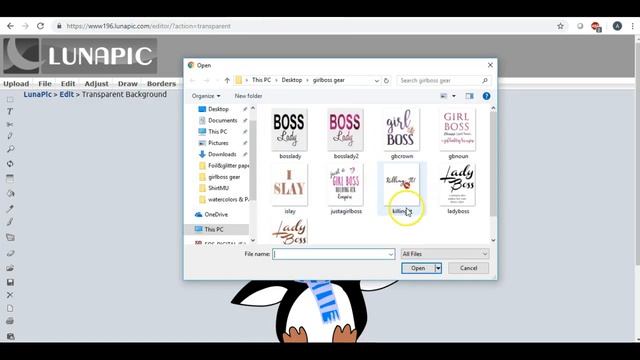This screenshot has height=360, width=640.
Task: Select Downloads in the navigation pane
Action: click(x=222, y=154)
